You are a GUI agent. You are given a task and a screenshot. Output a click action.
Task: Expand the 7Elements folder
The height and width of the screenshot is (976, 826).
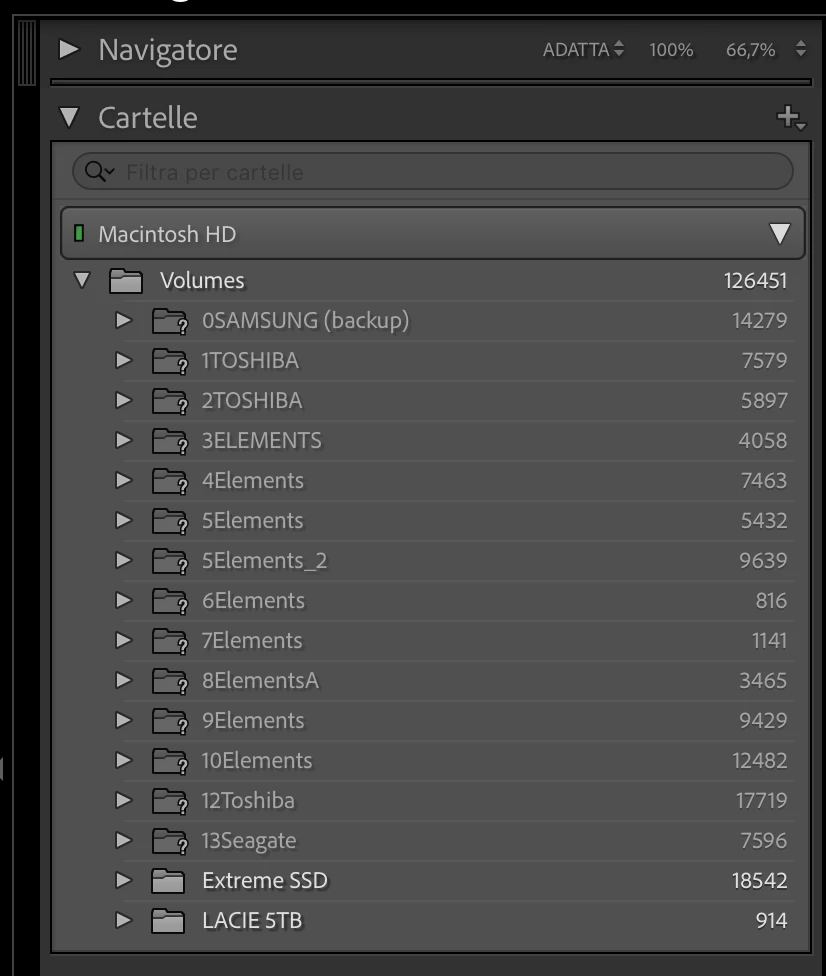[124, 640]
